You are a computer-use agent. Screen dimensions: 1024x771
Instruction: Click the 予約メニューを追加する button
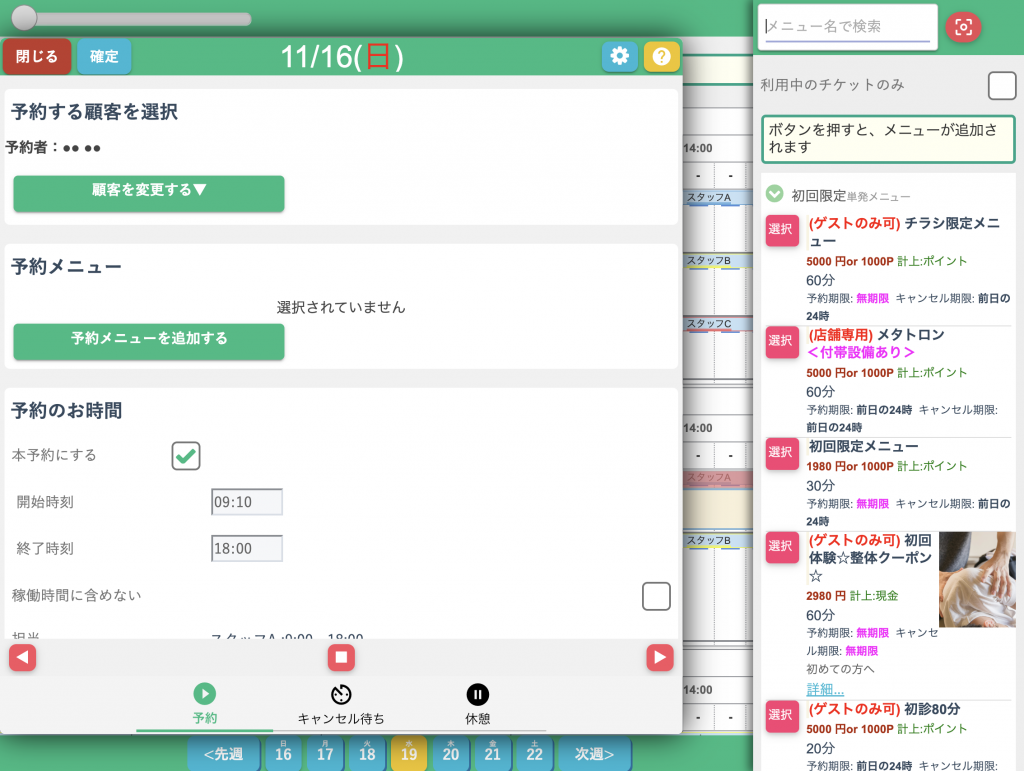[149, 340]
